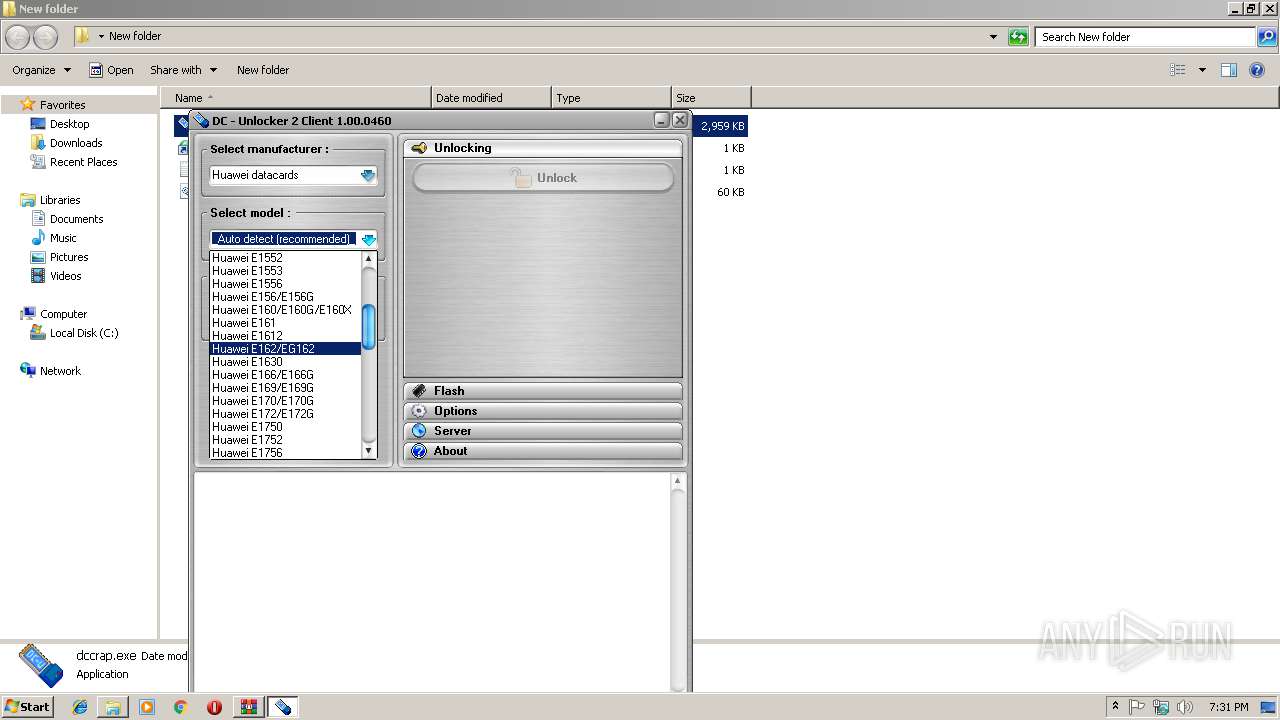1280x720 pixels.
Task: Click model list scrollbar down arrow
Action: pos(369,451)
